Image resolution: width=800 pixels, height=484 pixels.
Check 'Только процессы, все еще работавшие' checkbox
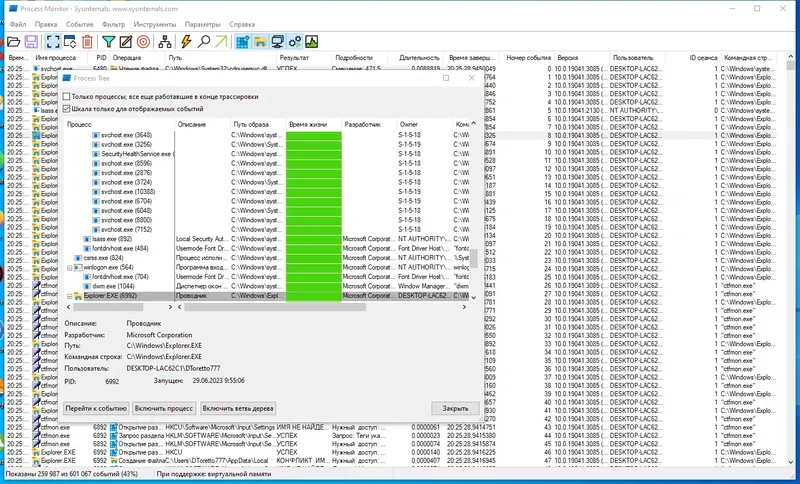[67, 97]
